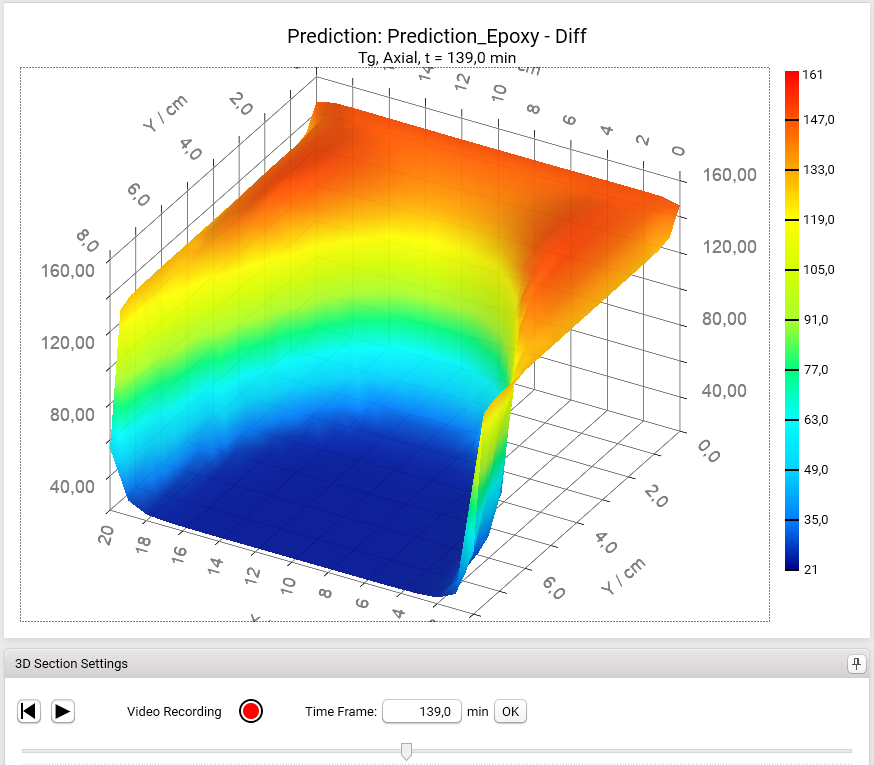Click the Video Recording label
Image resolution: width=874 pixels, height=765 pixels.
click(174, 712)
